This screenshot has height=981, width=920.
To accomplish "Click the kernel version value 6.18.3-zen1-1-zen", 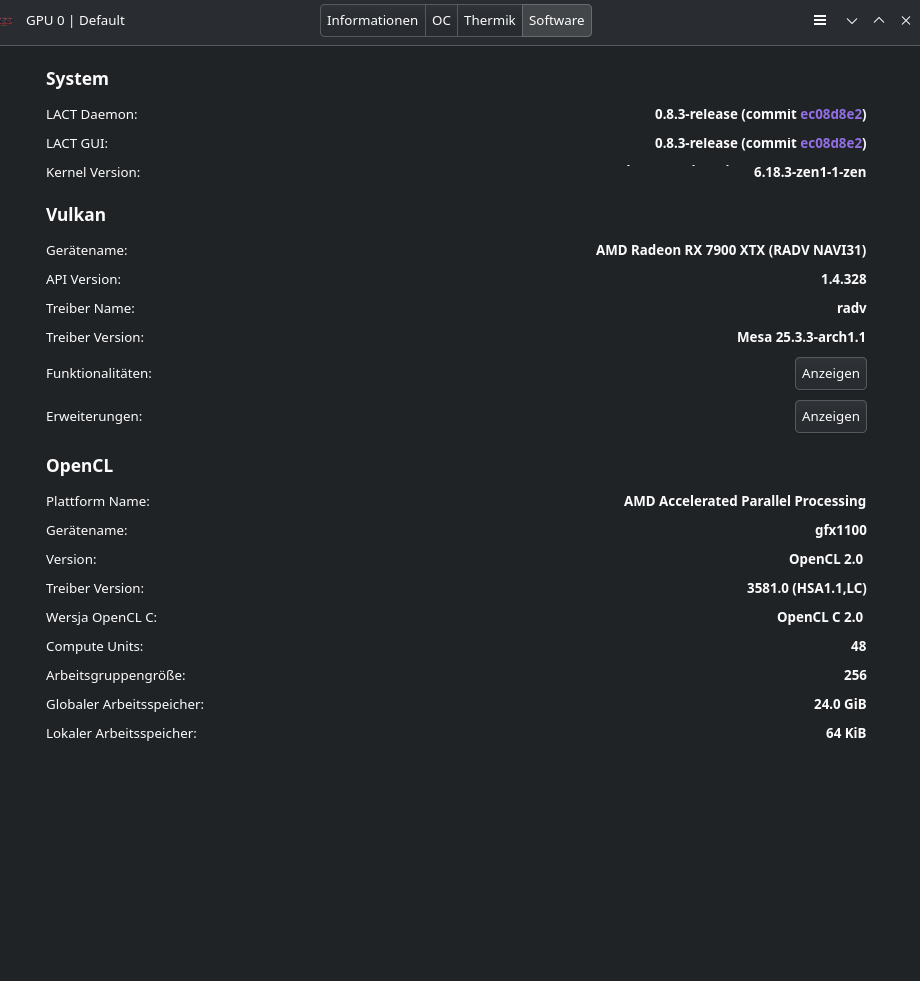I will tap(809, 172).
